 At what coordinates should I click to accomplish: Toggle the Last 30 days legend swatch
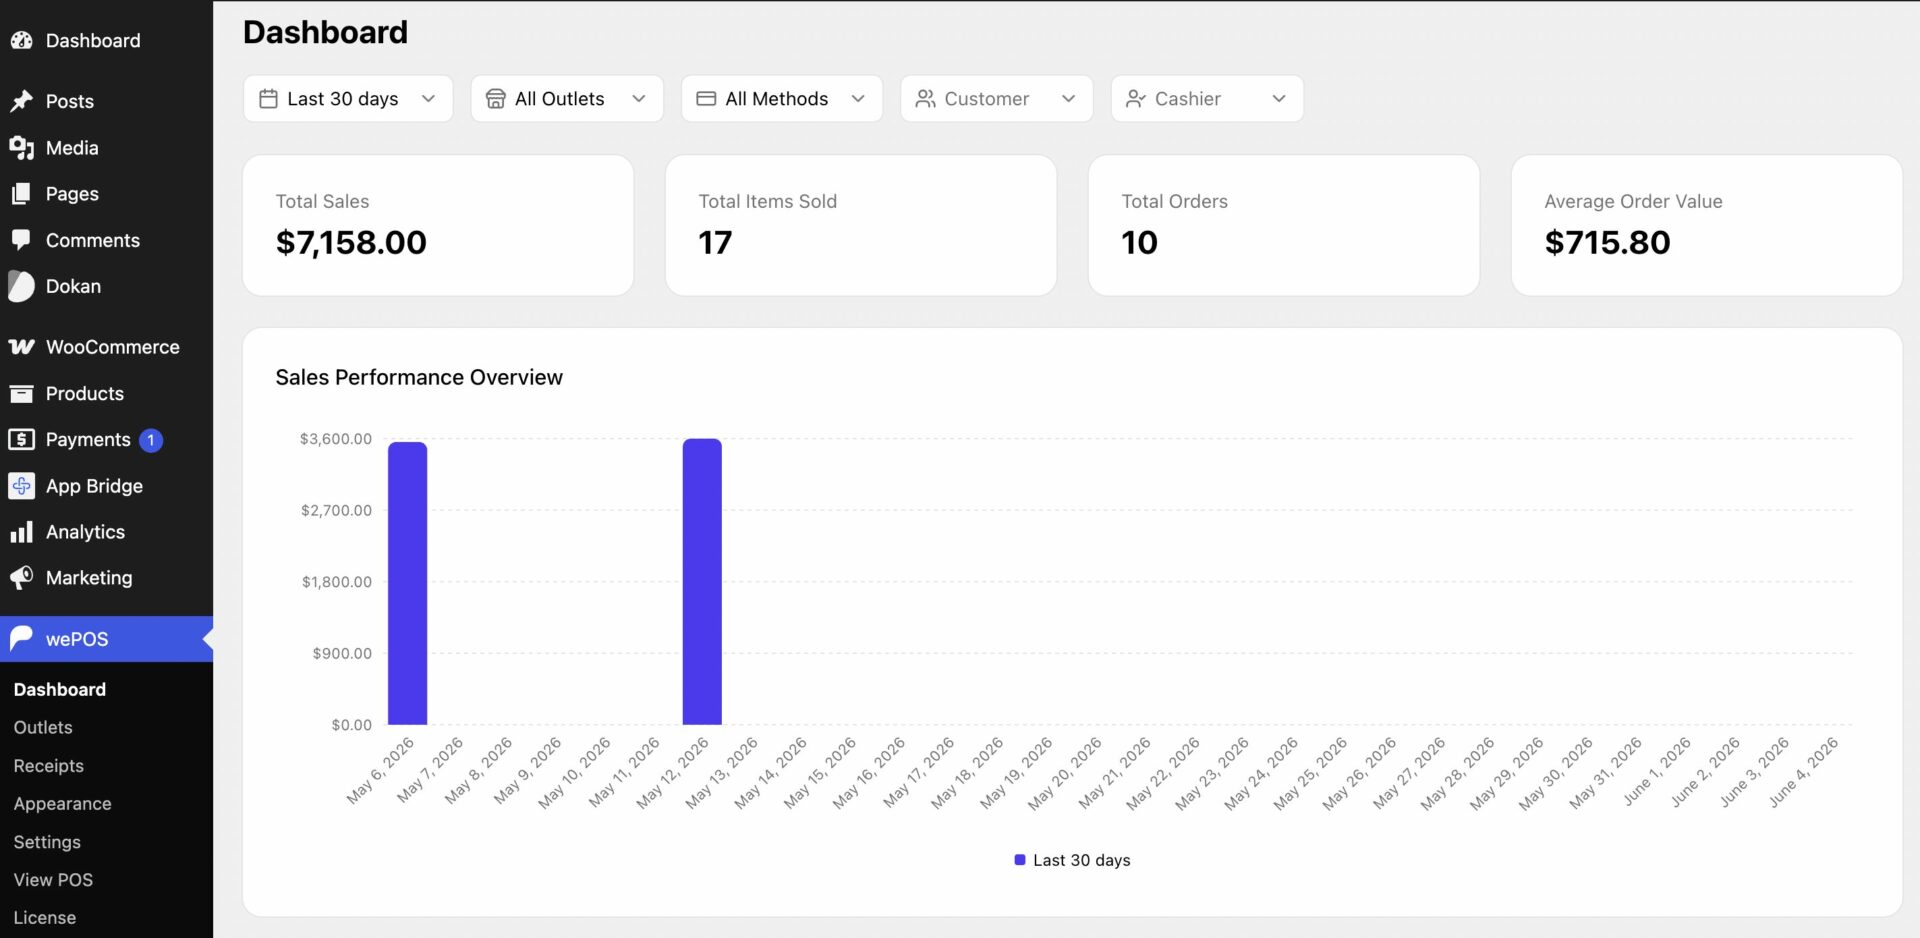point(1020,860)
